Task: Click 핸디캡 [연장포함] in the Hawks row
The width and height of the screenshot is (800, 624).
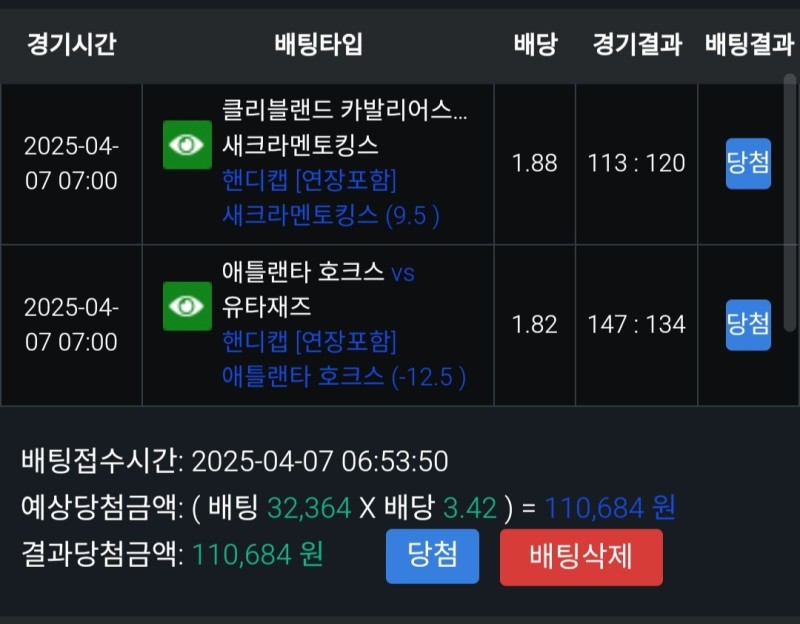Action: pyautogui.click(x=309, y=342)
